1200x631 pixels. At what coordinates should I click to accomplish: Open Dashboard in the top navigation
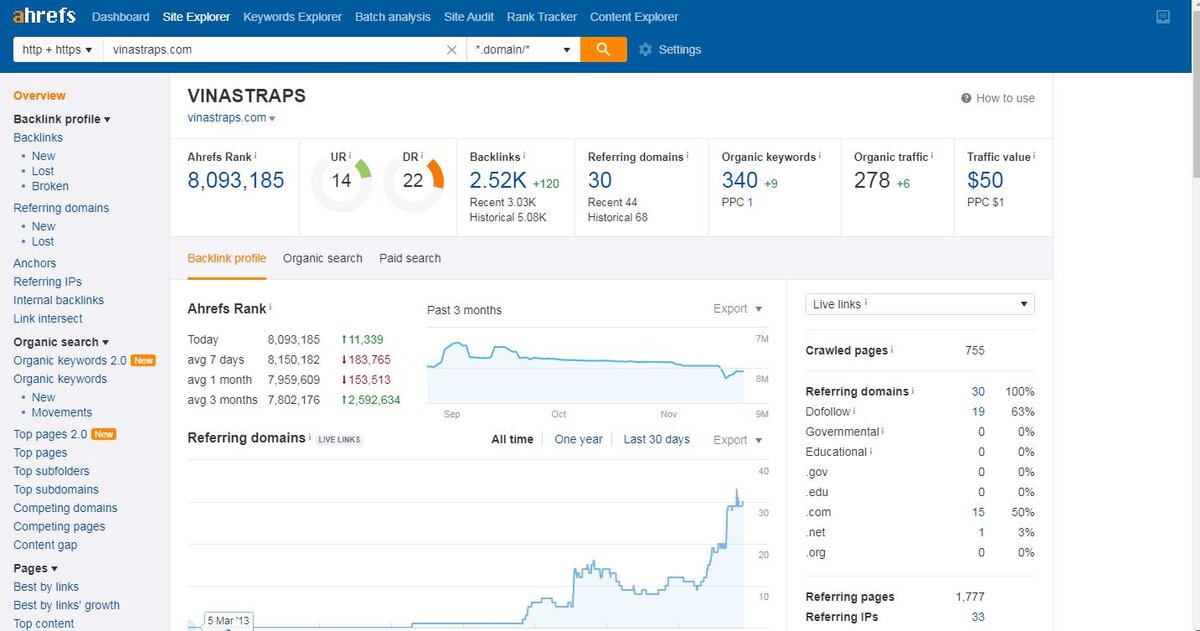(120, 17)
